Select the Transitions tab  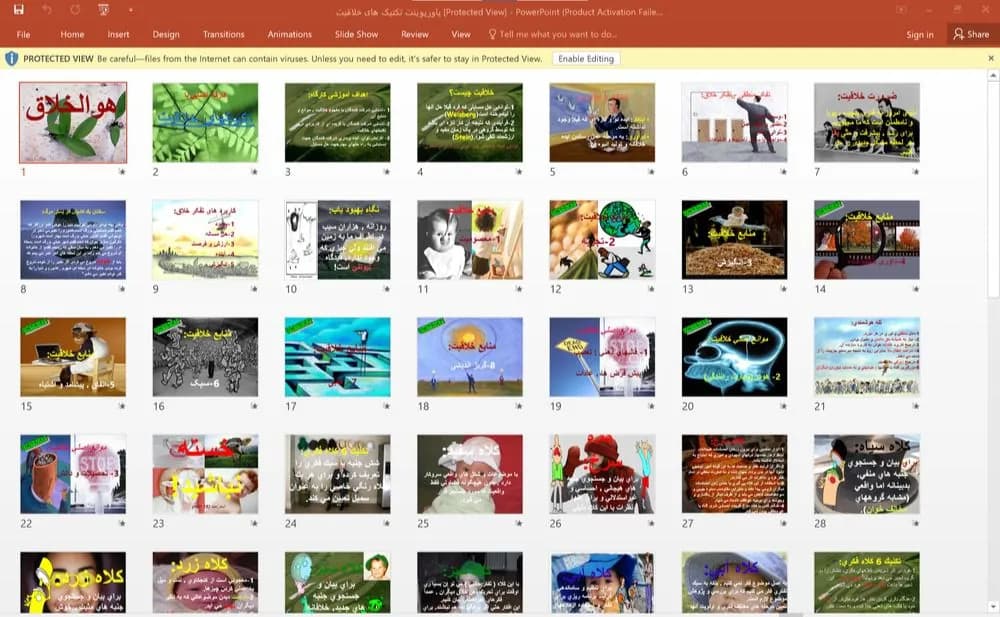tap(223, 34)
